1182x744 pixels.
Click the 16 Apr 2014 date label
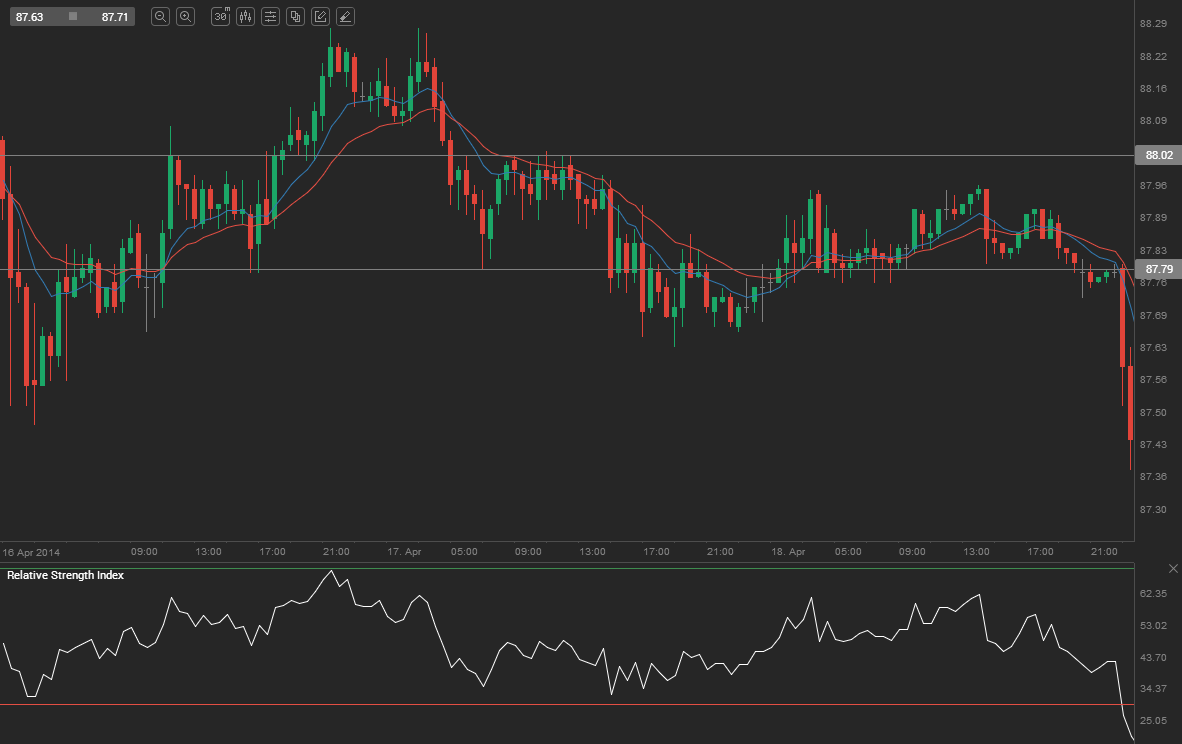coord(31,551)
